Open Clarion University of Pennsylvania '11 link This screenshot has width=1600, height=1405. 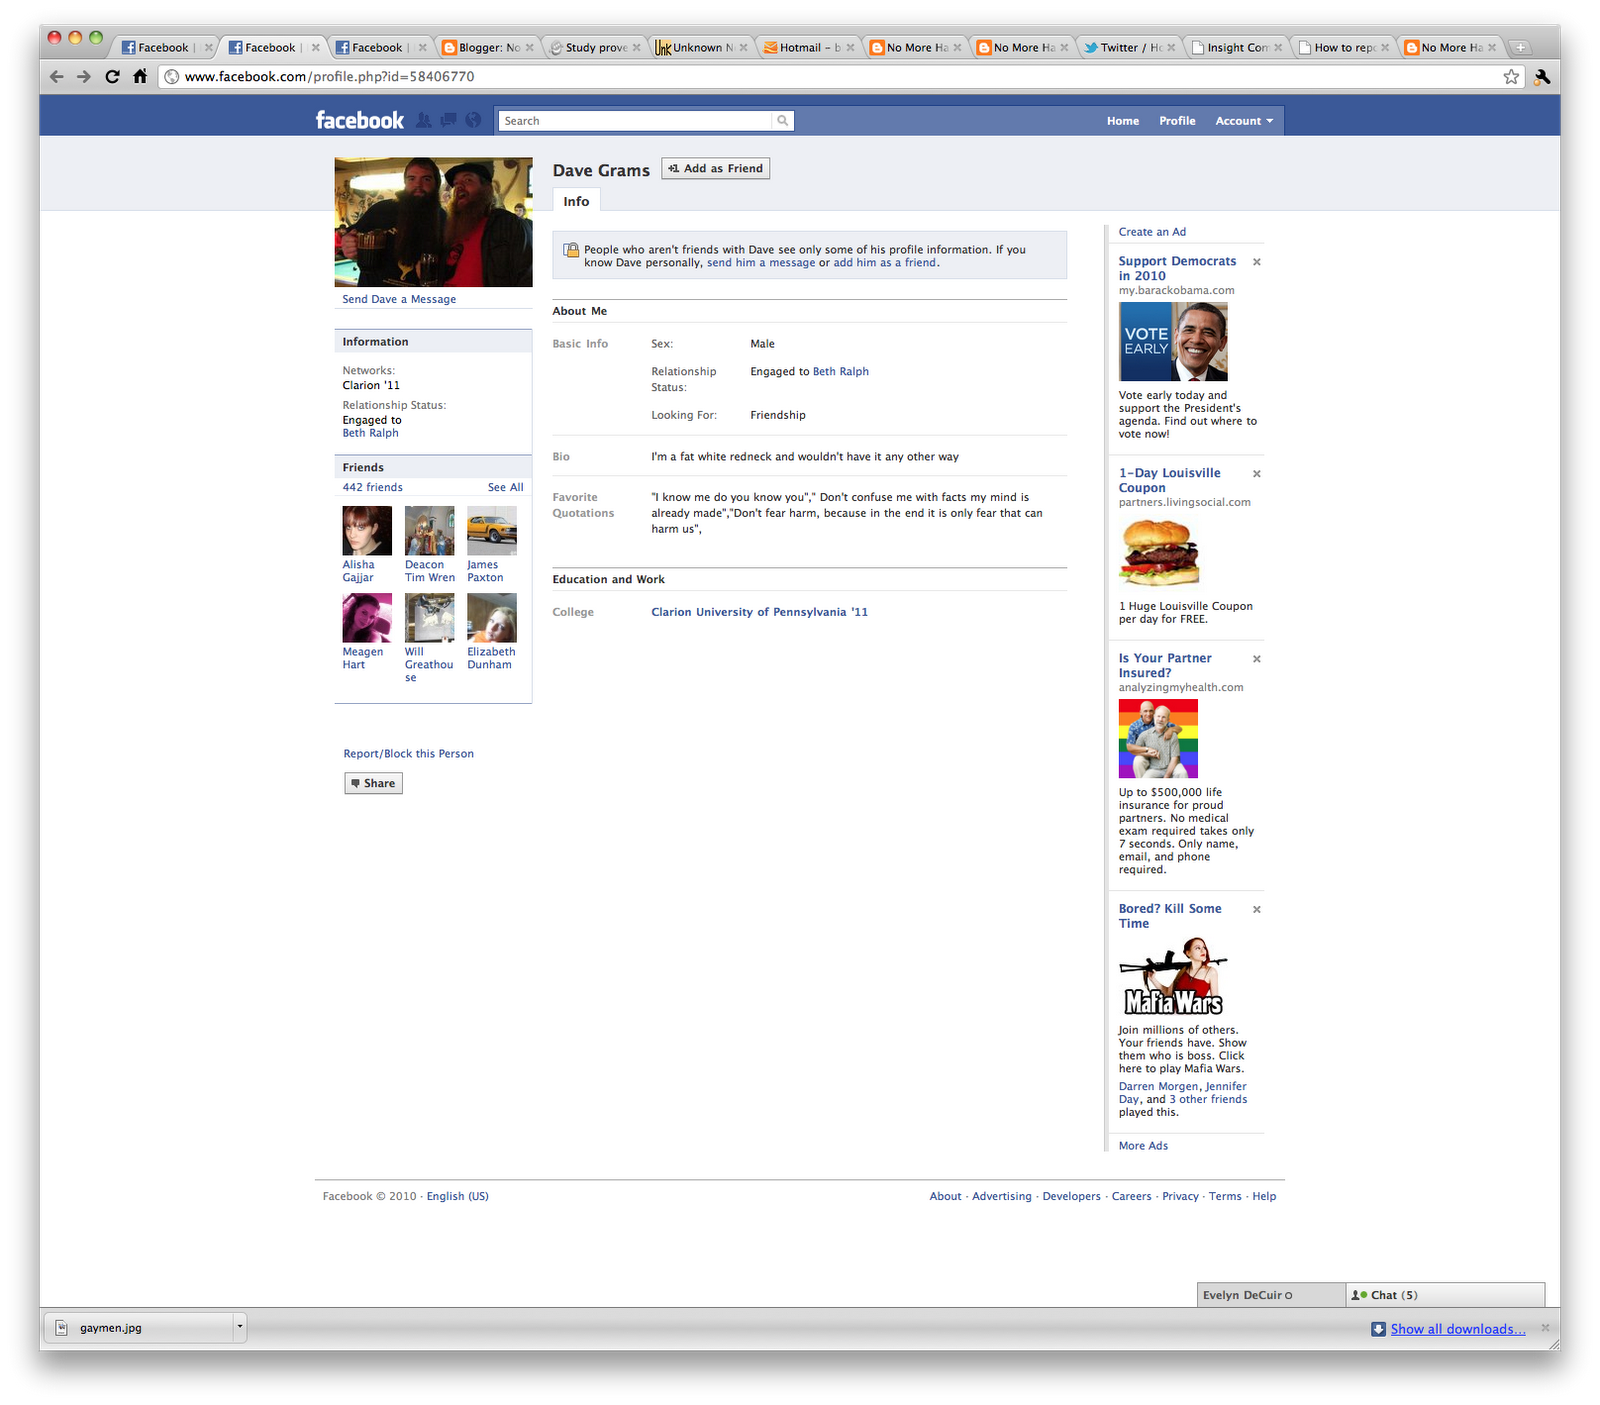click(760, 612)
